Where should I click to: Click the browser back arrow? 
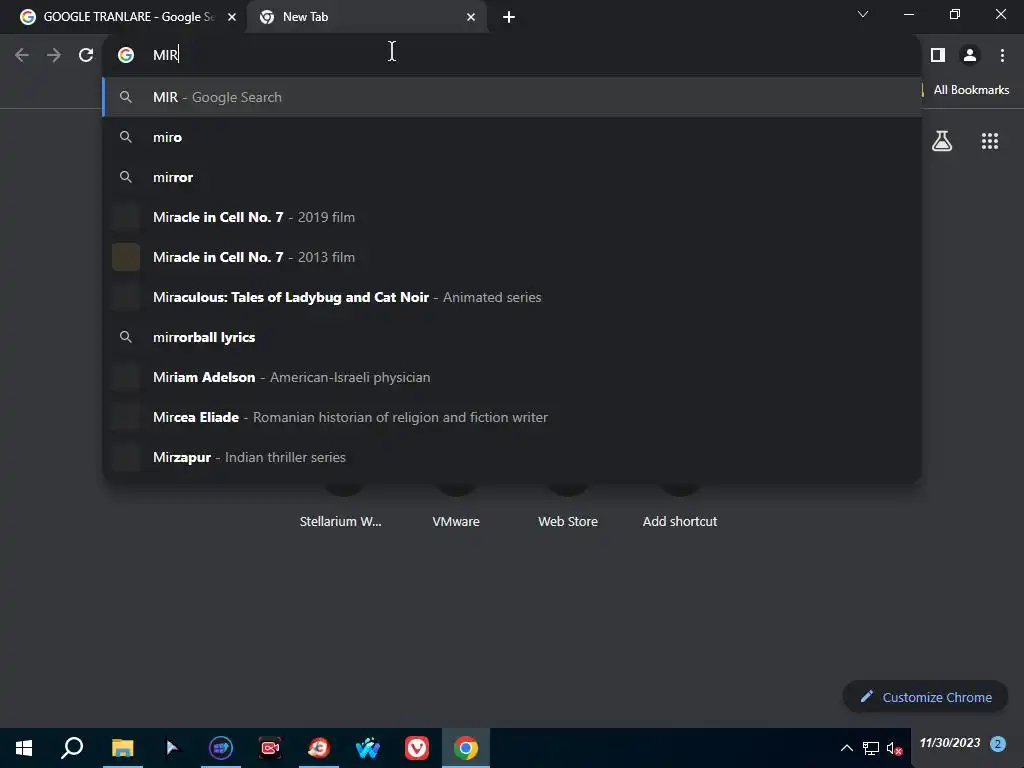tap(22, 56)
